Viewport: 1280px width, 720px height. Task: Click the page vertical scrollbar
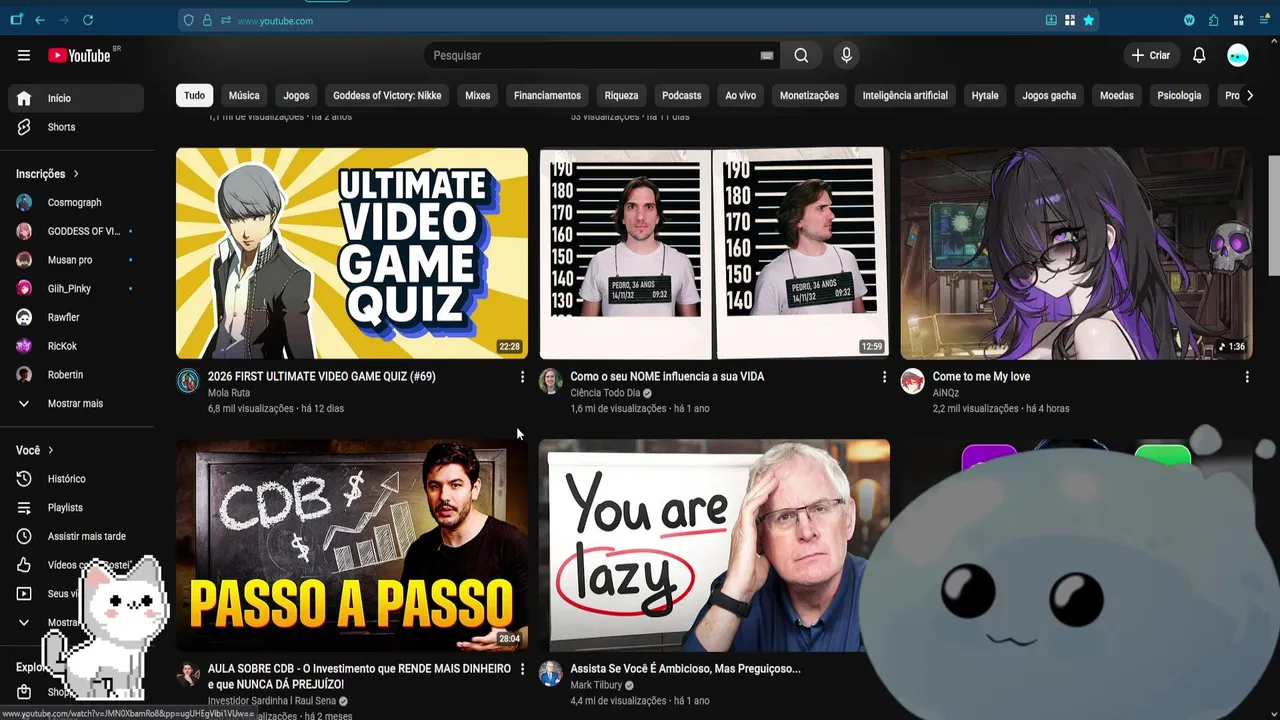pos(1274,215)
